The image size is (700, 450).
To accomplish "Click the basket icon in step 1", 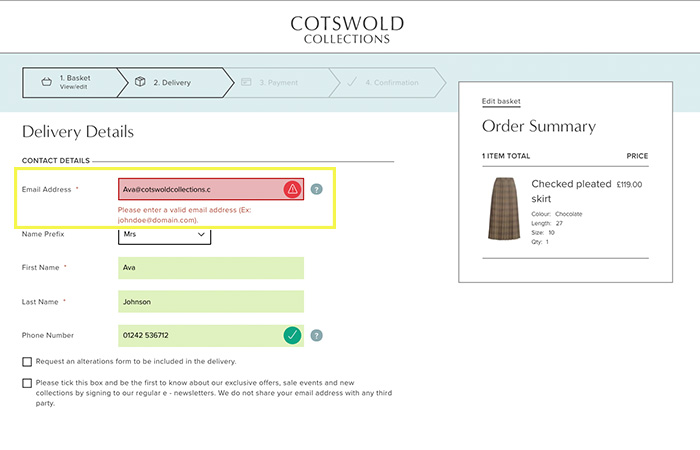I will (46, 82).
